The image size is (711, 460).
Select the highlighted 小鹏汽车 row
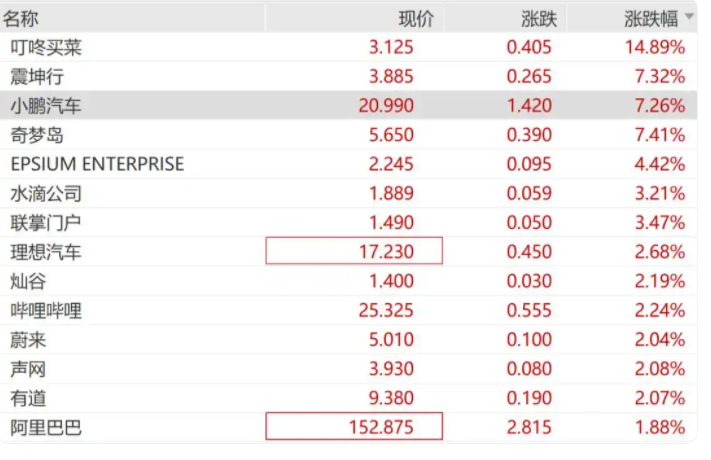[x=46, y=106]
